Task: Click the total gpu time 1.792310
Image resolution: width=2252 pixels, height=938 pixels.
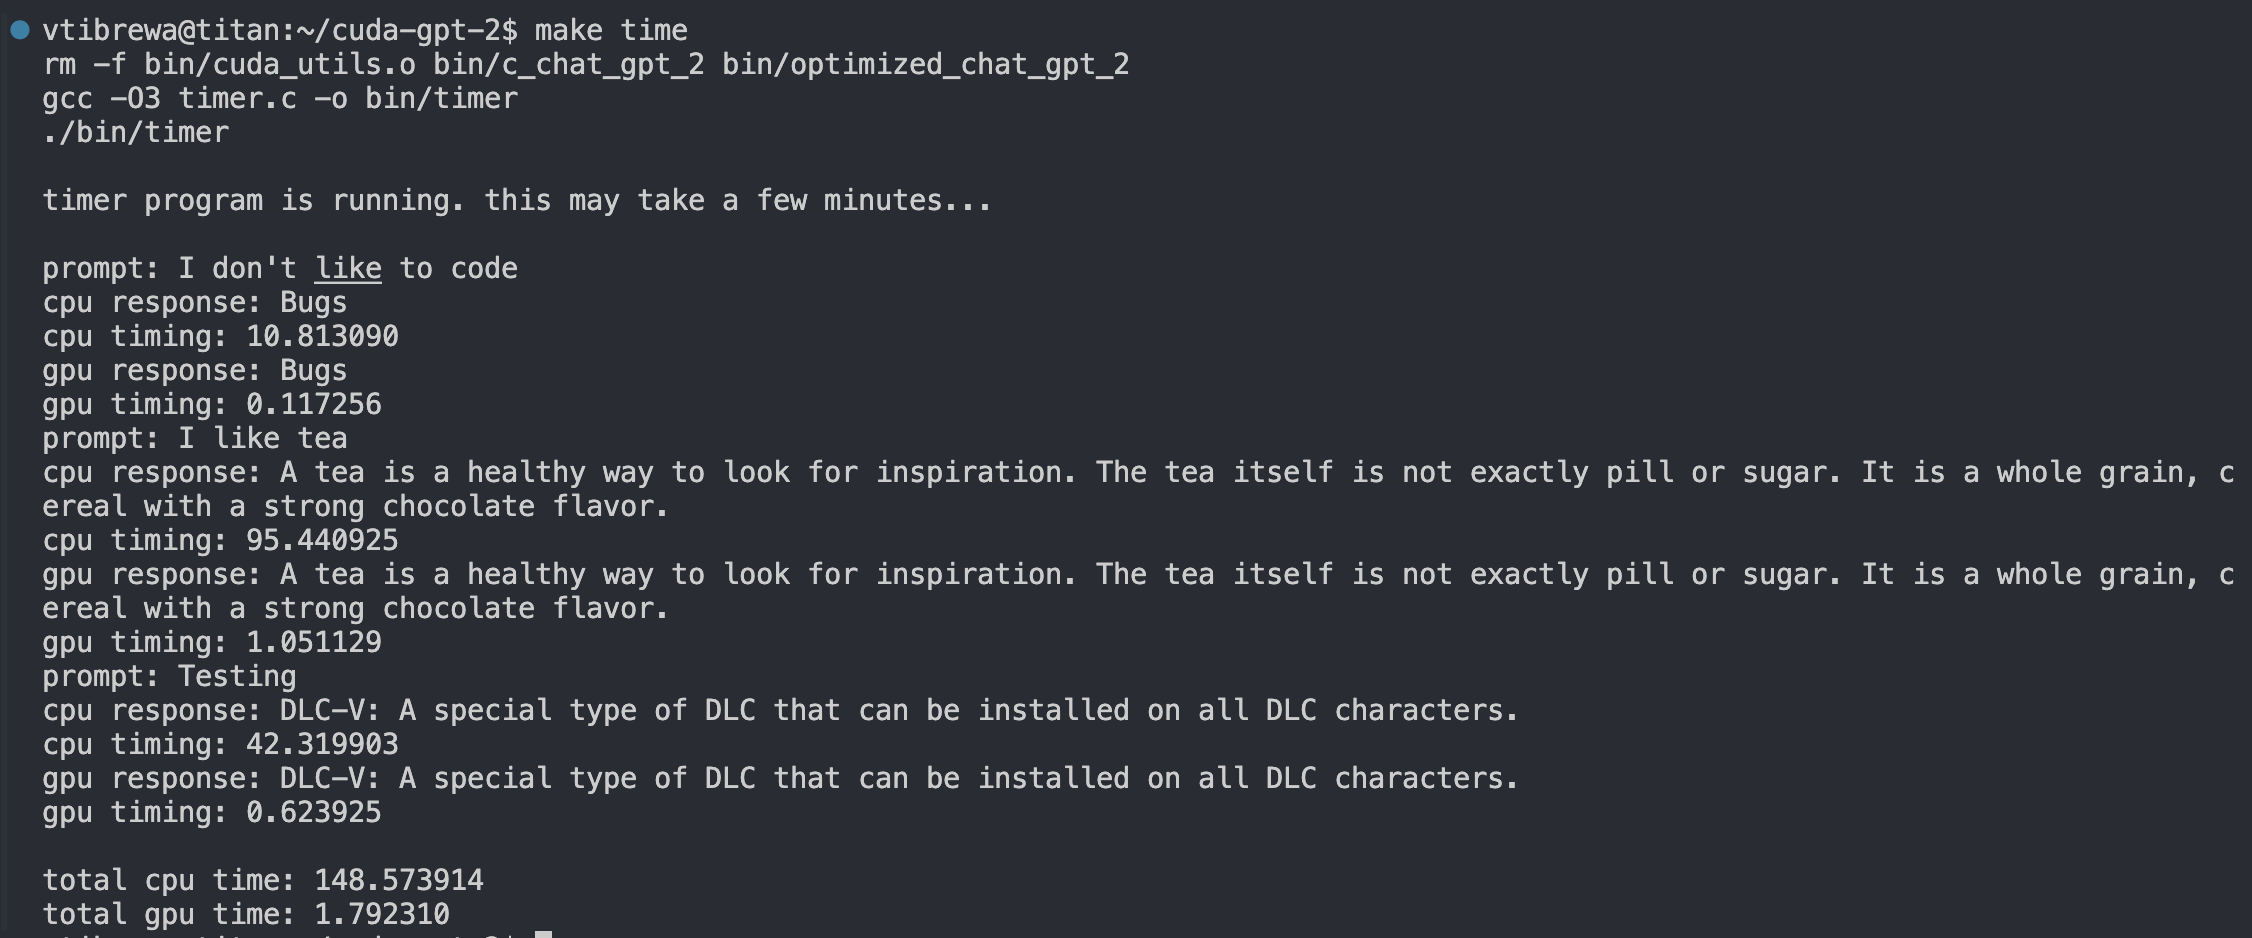Action: (382, 914)
